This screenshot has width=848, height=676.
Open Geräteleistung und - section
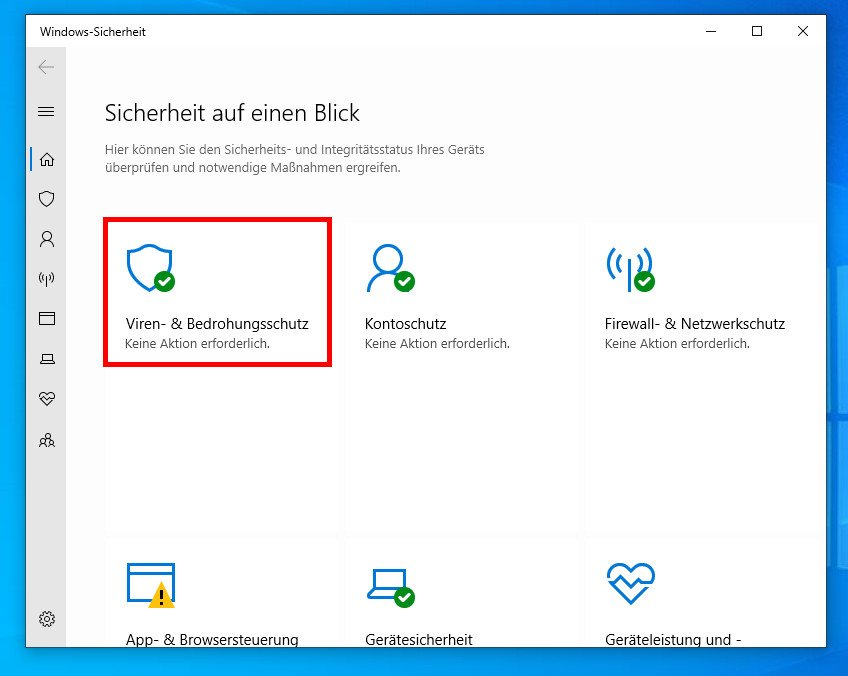coord(673,640)
